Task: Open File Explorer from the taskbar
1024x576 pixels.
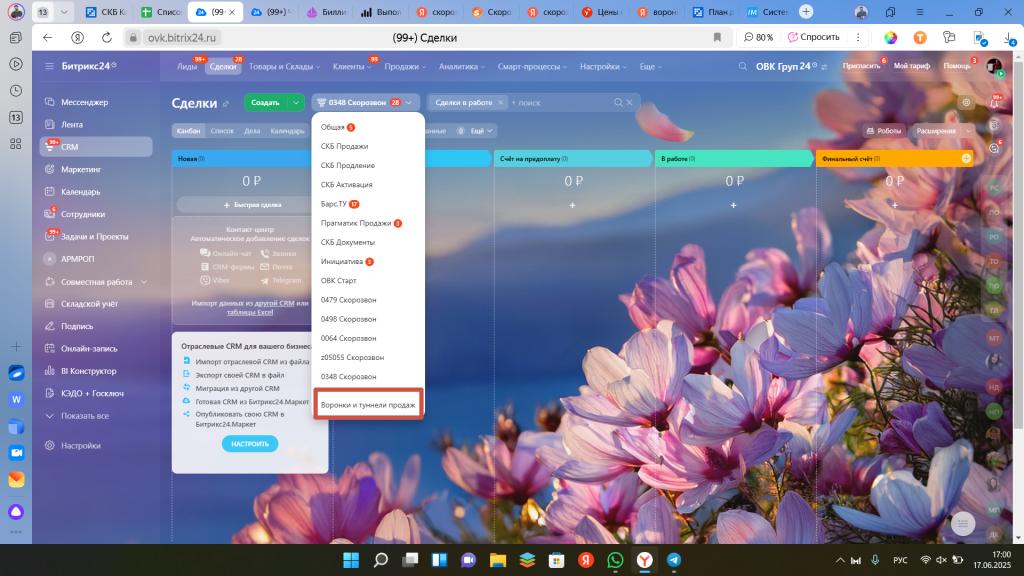Action: pyautogui.click(x=498, y=560)
